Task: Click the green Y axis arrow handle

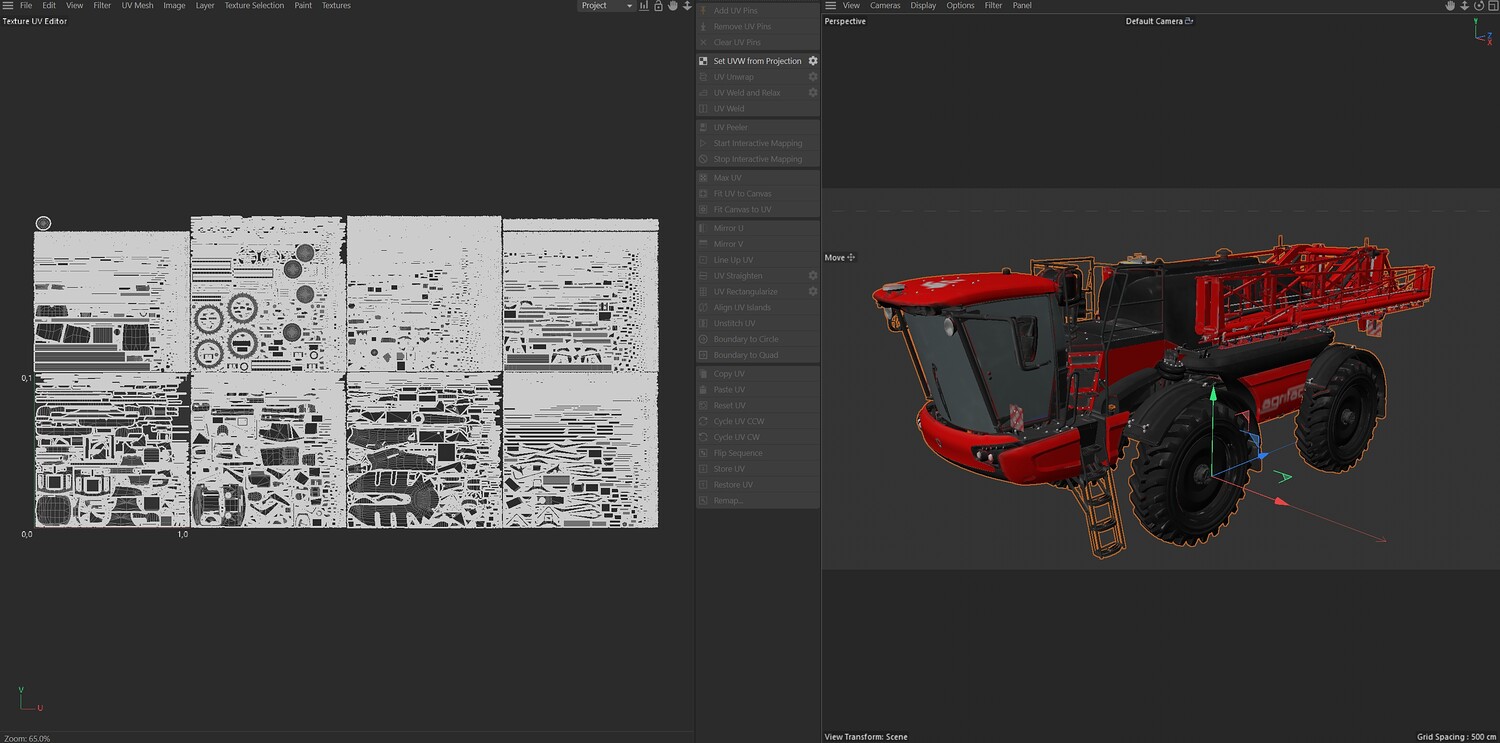Action: [x=1214, y=394]
